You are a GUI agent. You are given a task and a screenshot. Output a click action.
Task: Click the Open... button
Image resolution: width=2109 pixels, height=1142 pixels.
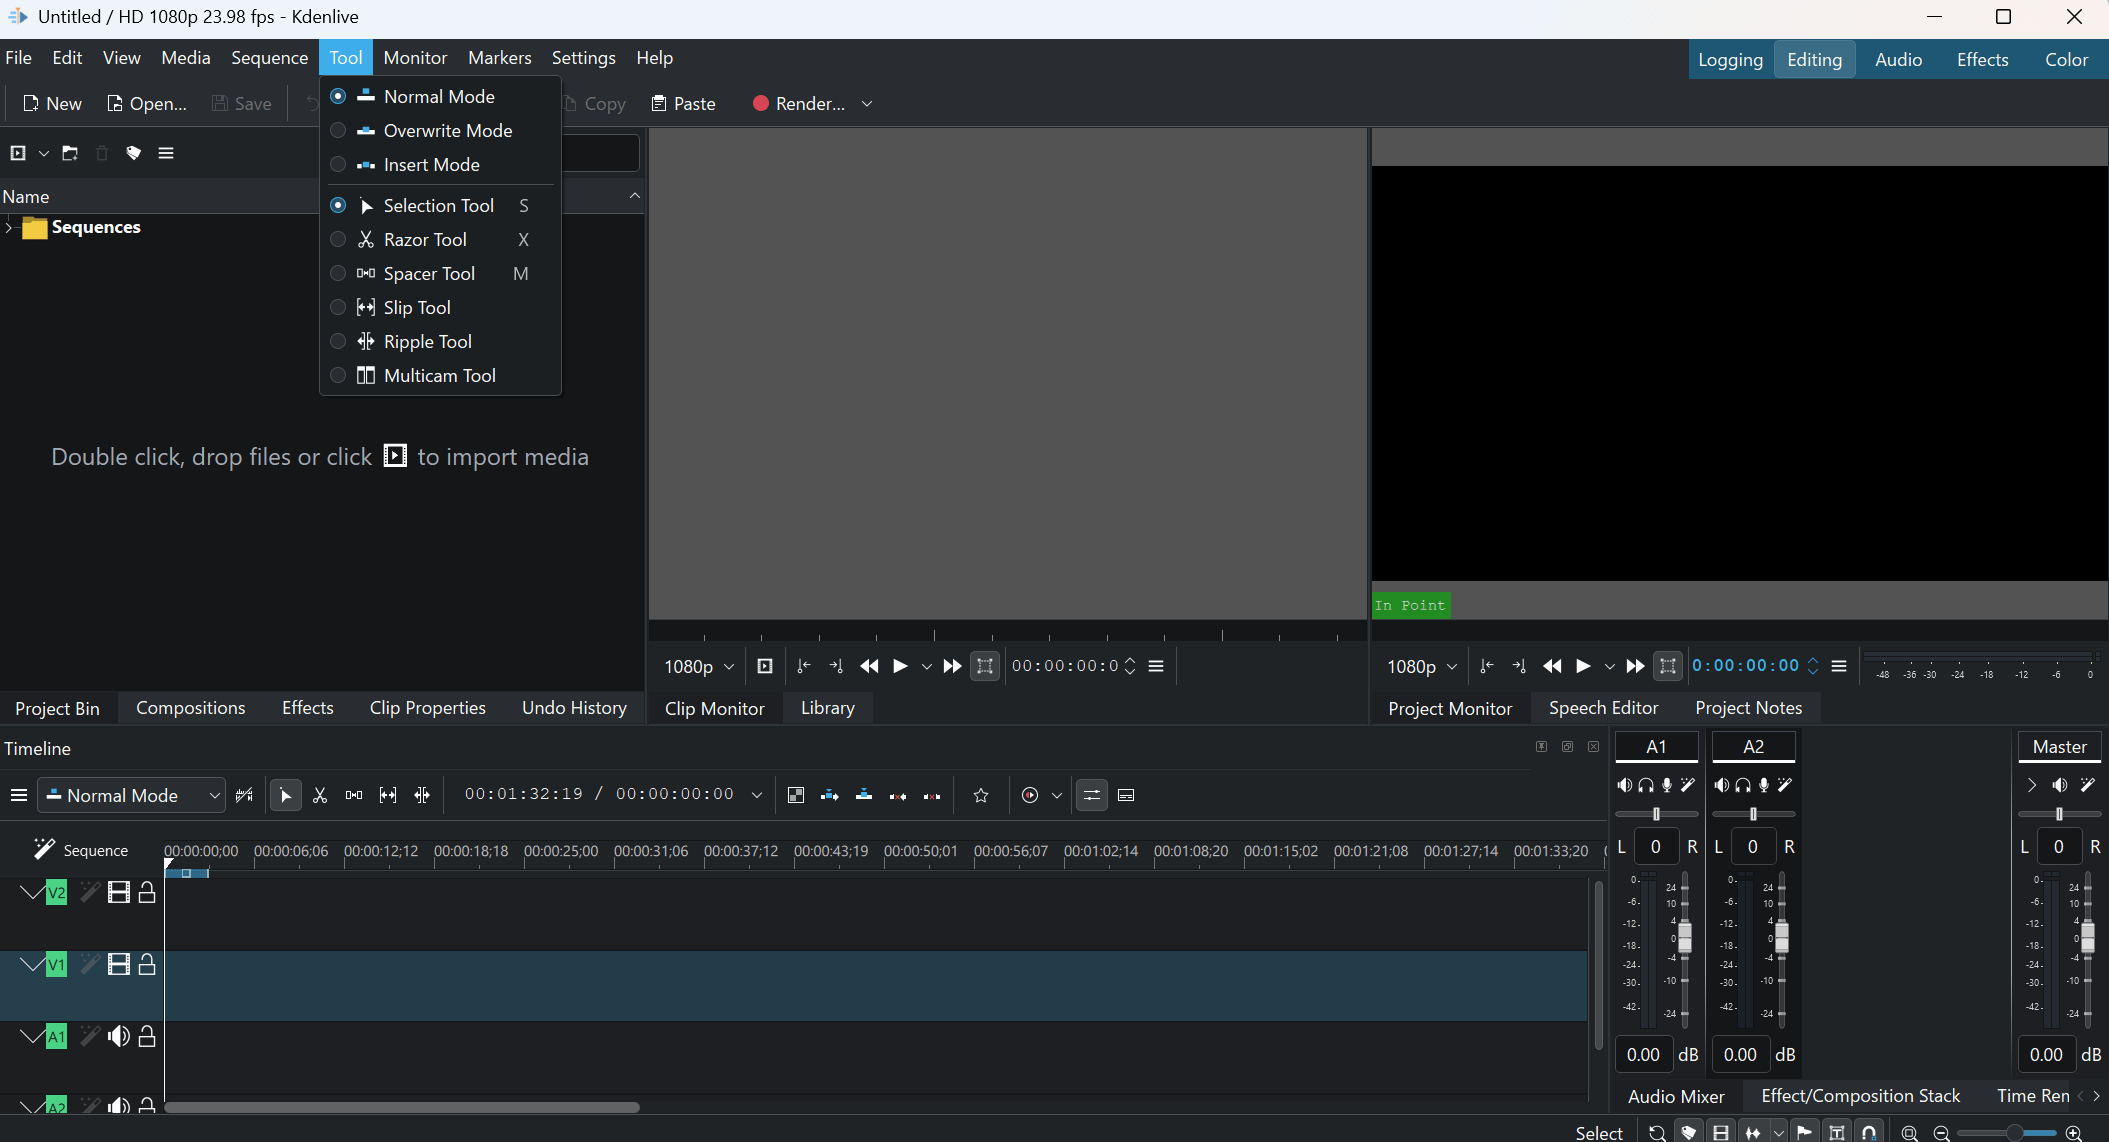(146, 104)
